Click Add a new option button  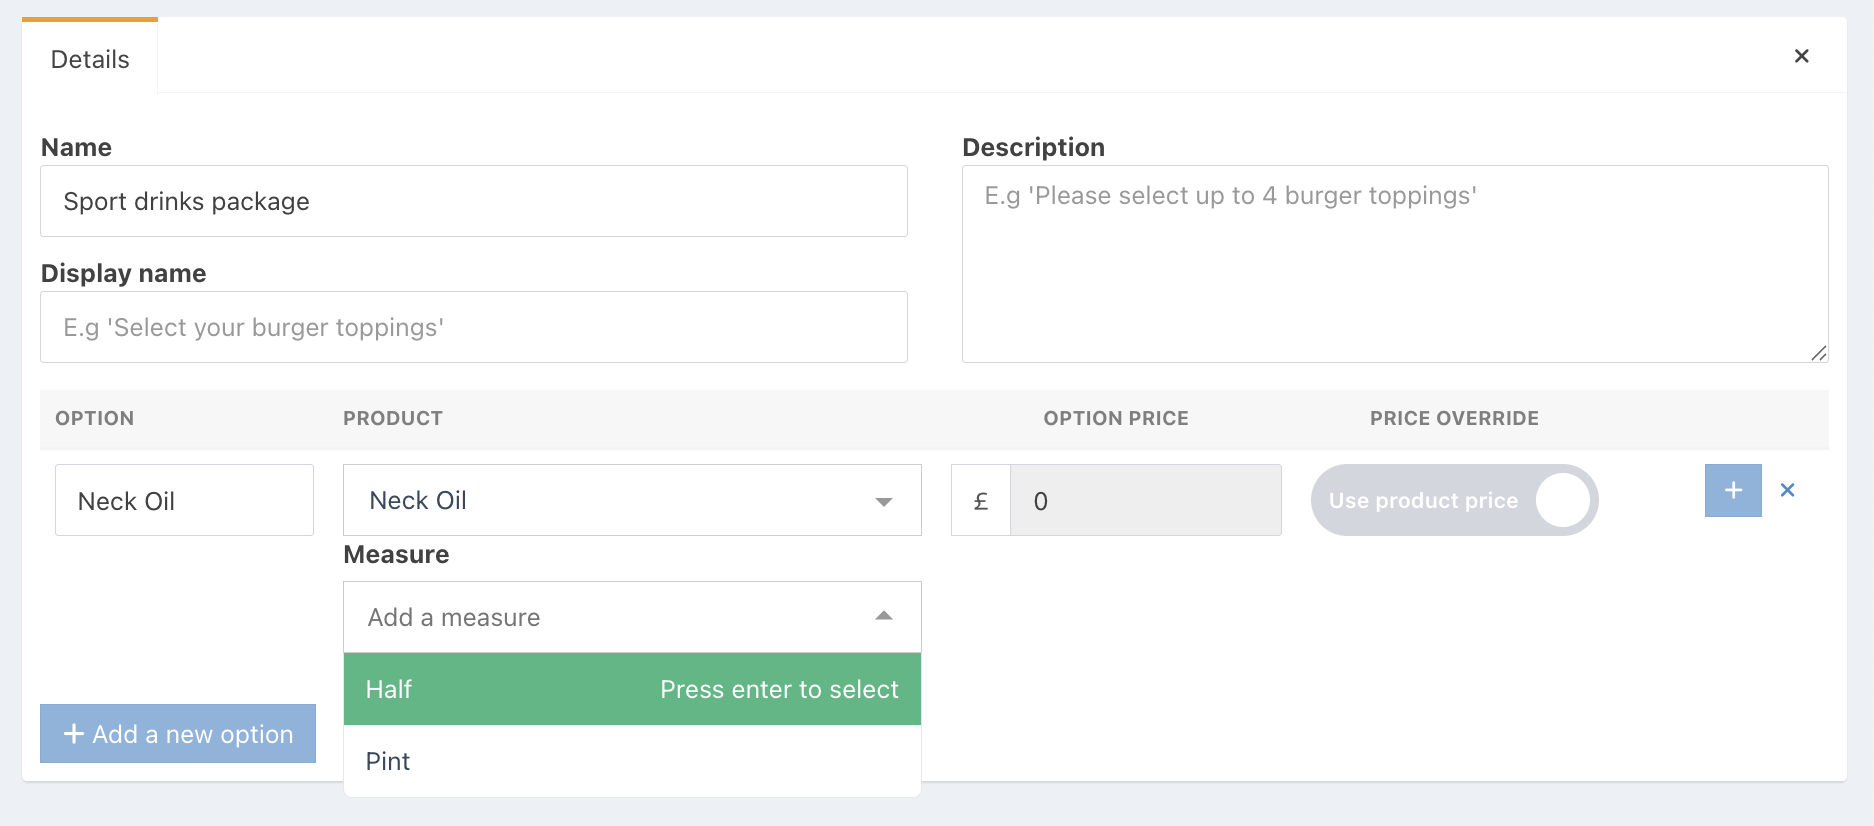[x=178, y=734]
